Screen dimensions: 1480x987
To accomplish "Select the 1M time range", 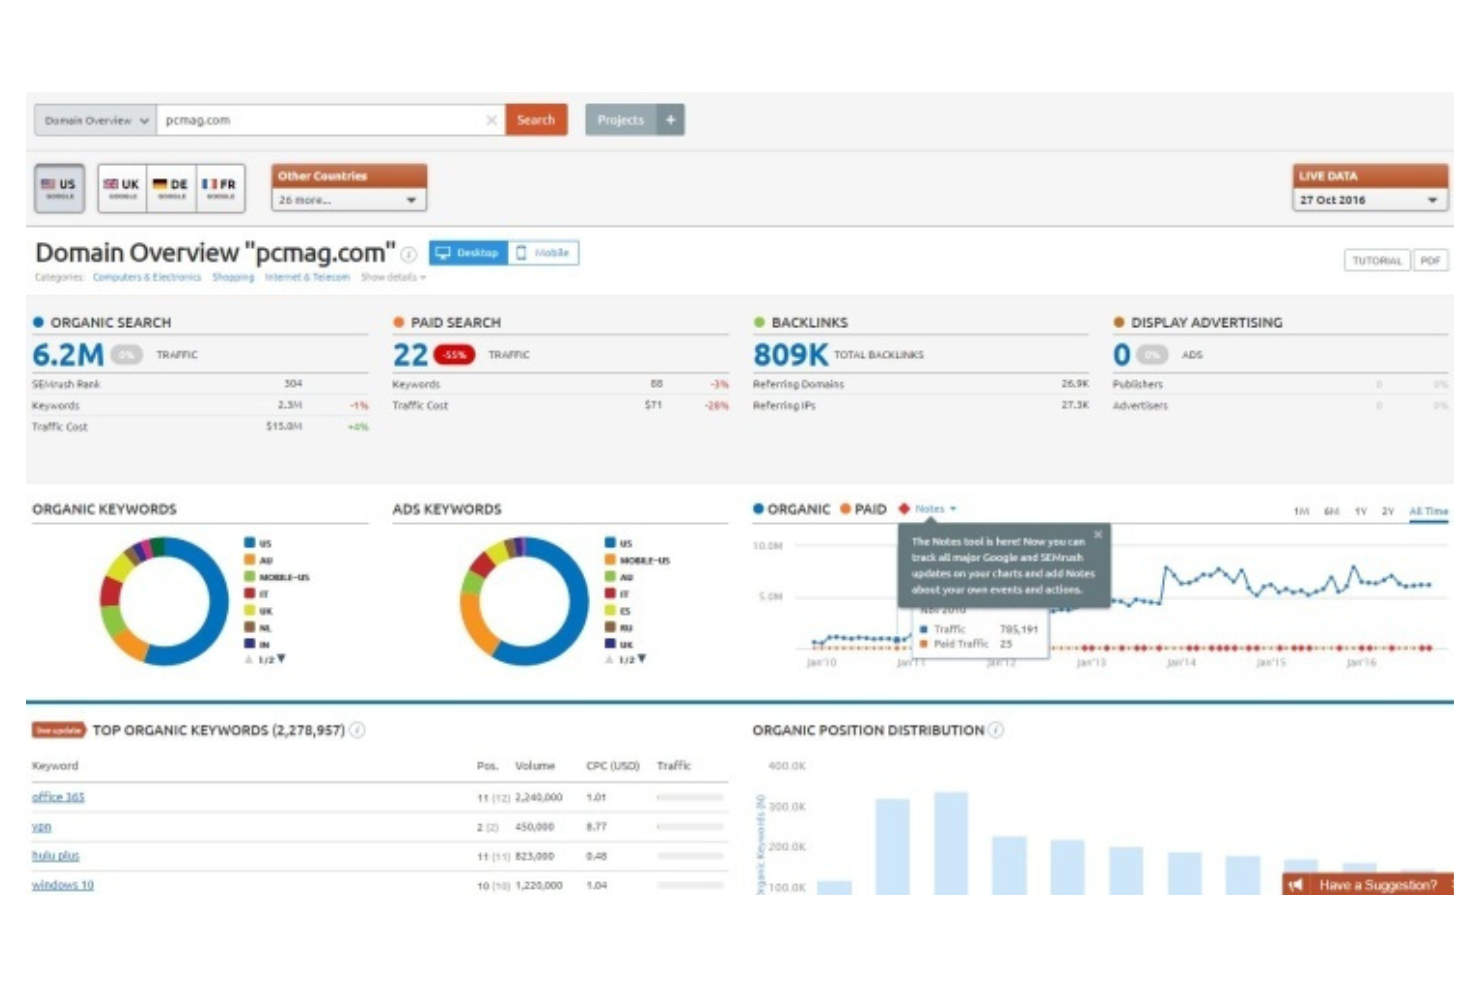I will (x=1301, y=511).
